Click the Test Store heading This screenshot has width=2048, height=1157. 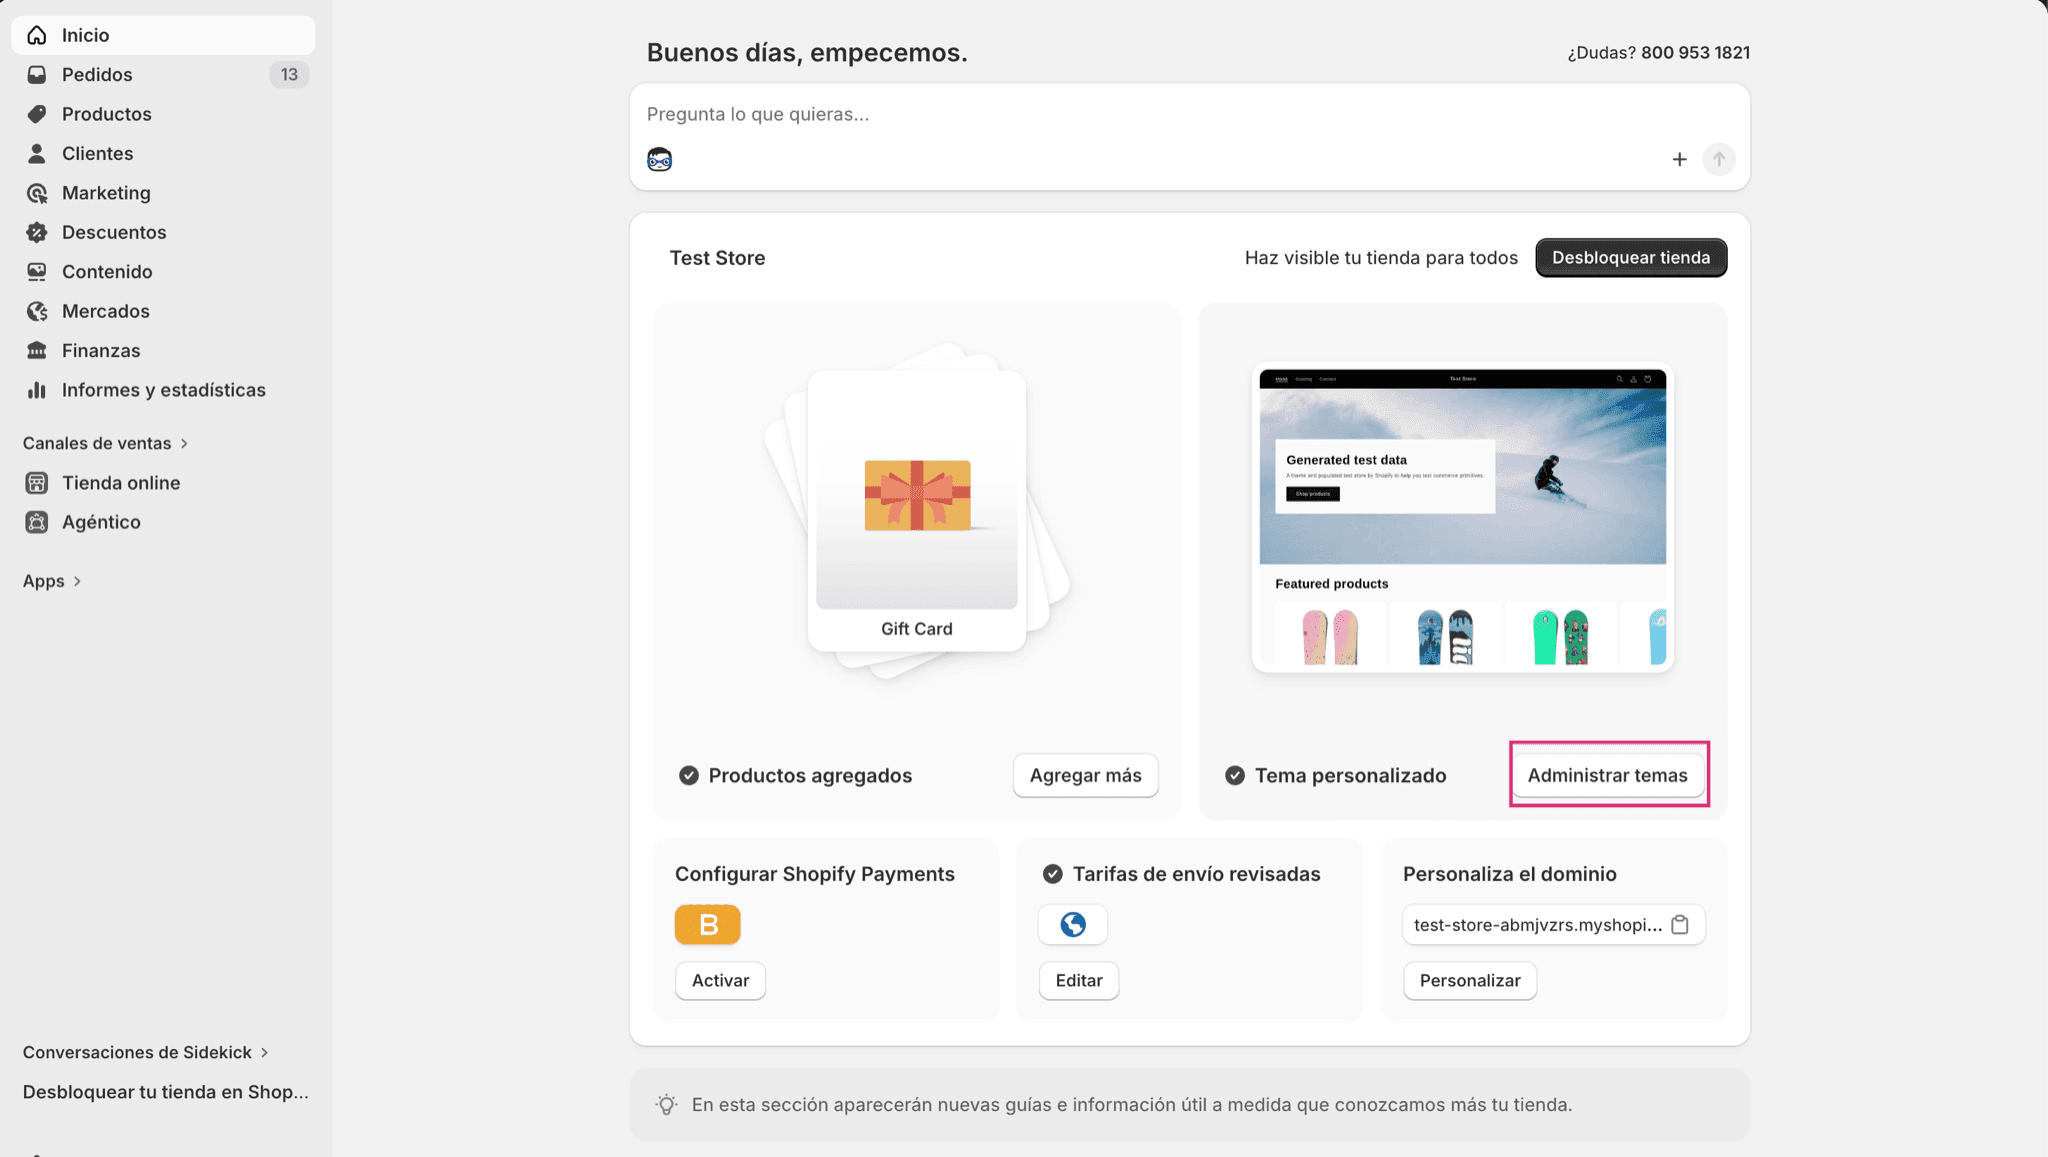[x=717, y=258]
